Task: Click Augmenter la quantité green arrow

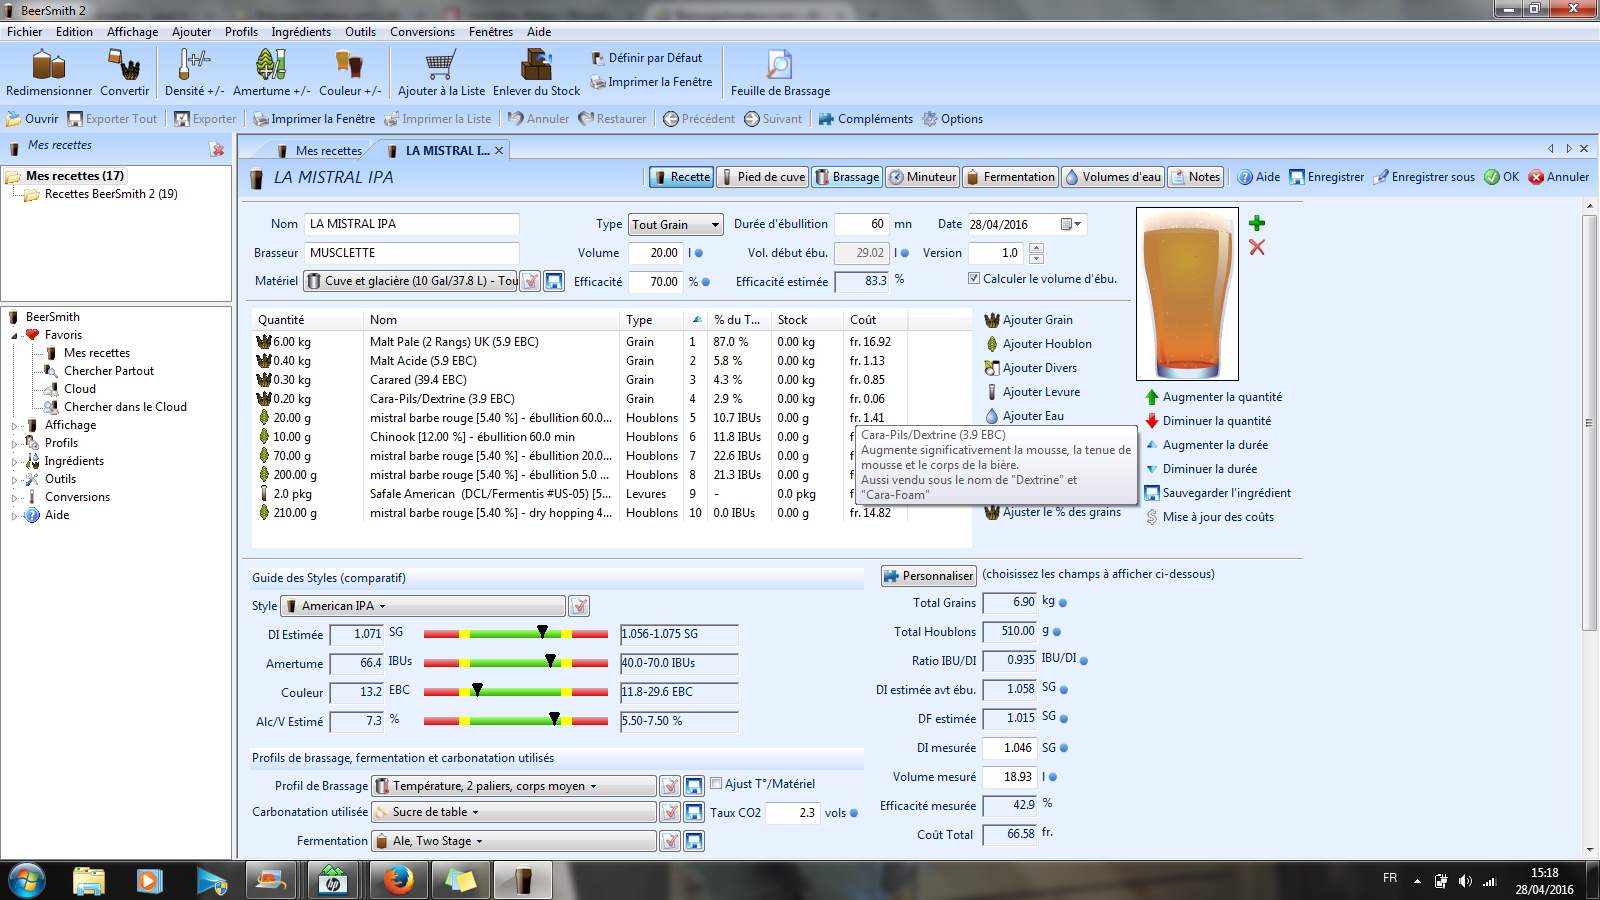Action: (x=1213, y=397)
